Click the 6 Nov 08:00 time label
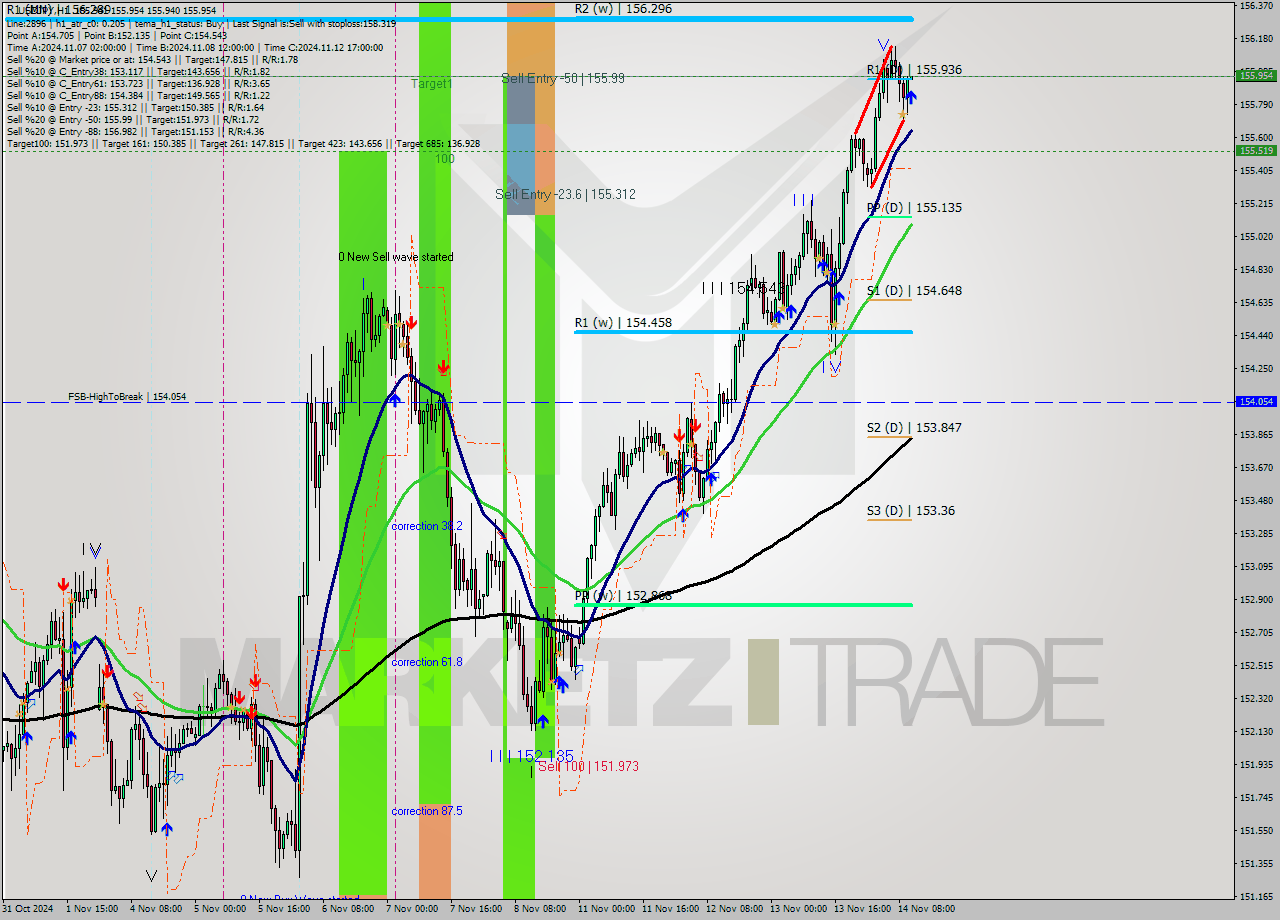The width and height of the screenshot is (1280, 920). click(x=348, y=909)
